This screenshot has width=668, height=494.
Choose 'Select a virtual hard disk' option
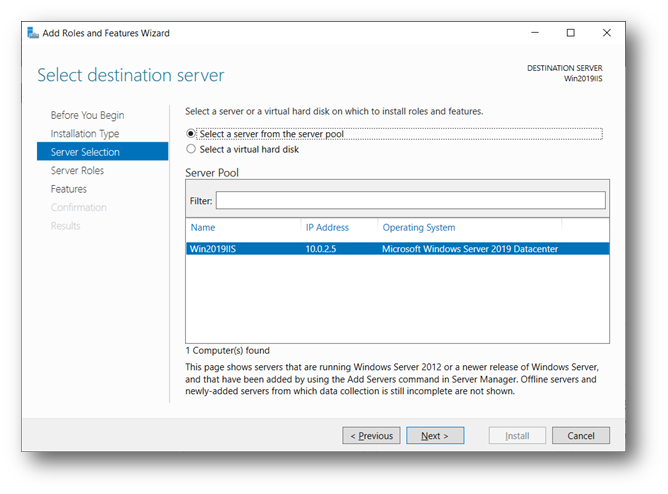click(192, 149)
